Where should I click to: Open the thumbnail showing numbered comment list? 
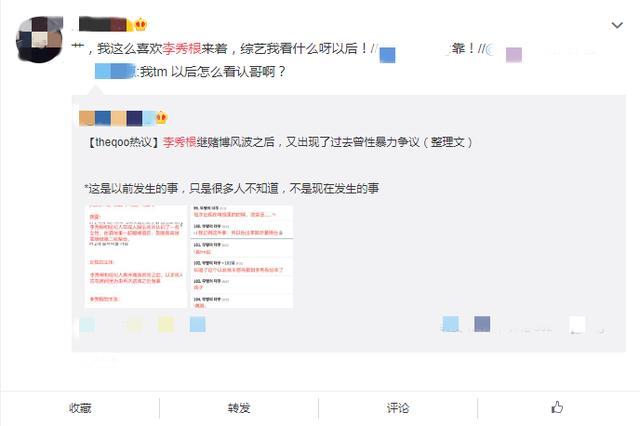coord(242,256)
